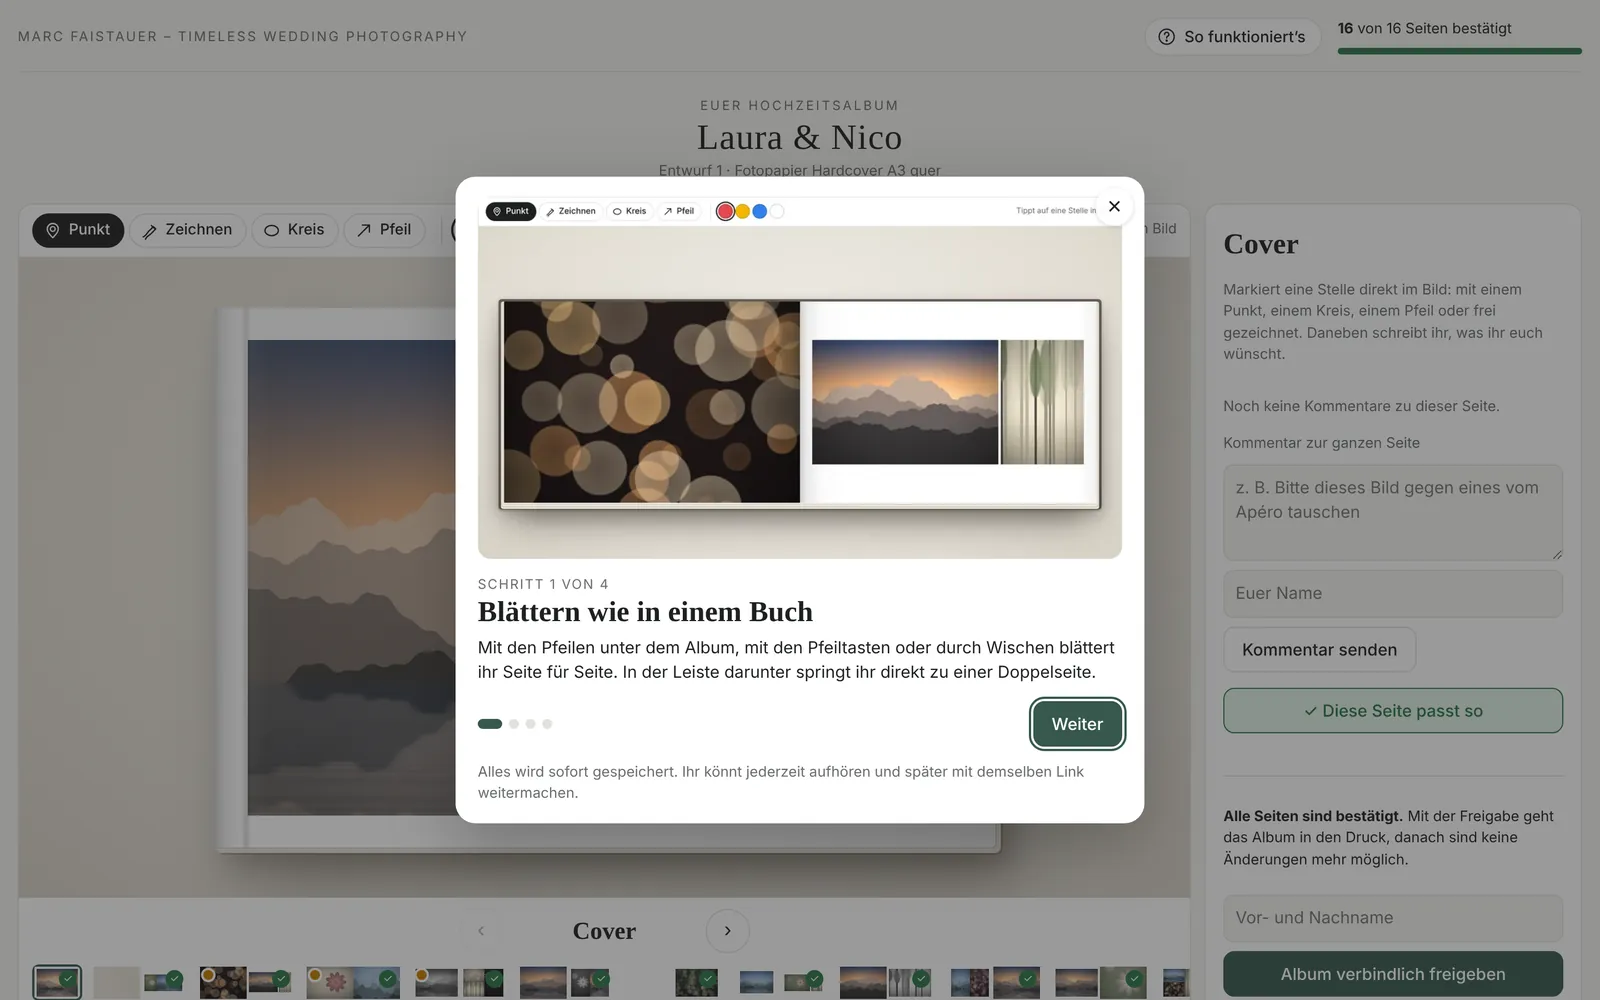The image size is (1600, 1000).
Task: Go to next spread with right chevron
Action: (x=727, y=931)
